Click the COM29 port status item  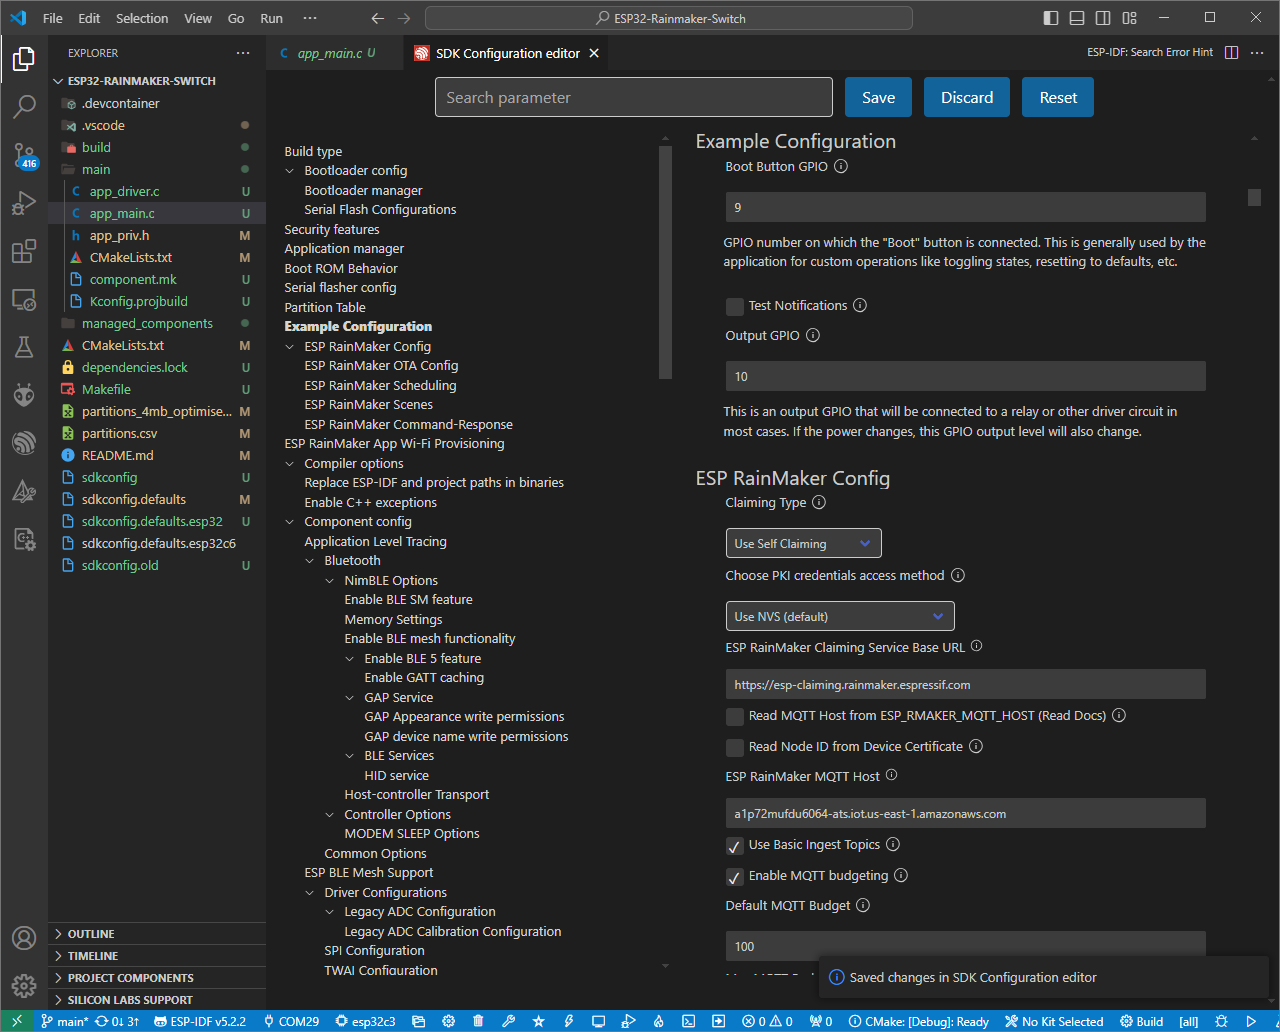291,1021
